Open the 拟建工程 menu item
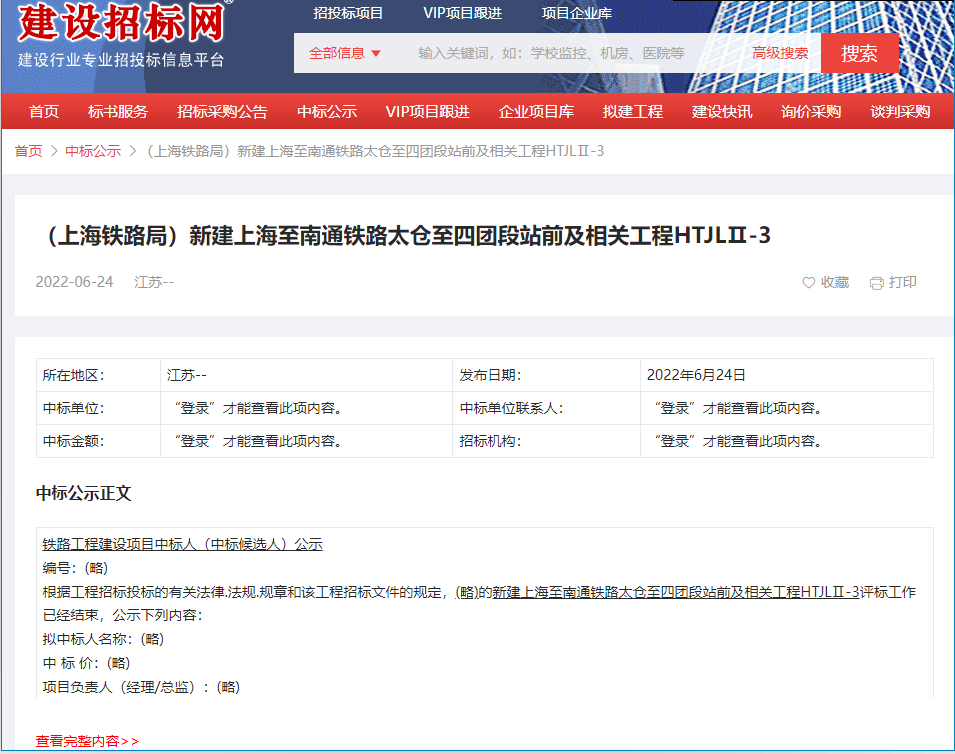Screen dimensions: 955x754 [633, 111]
